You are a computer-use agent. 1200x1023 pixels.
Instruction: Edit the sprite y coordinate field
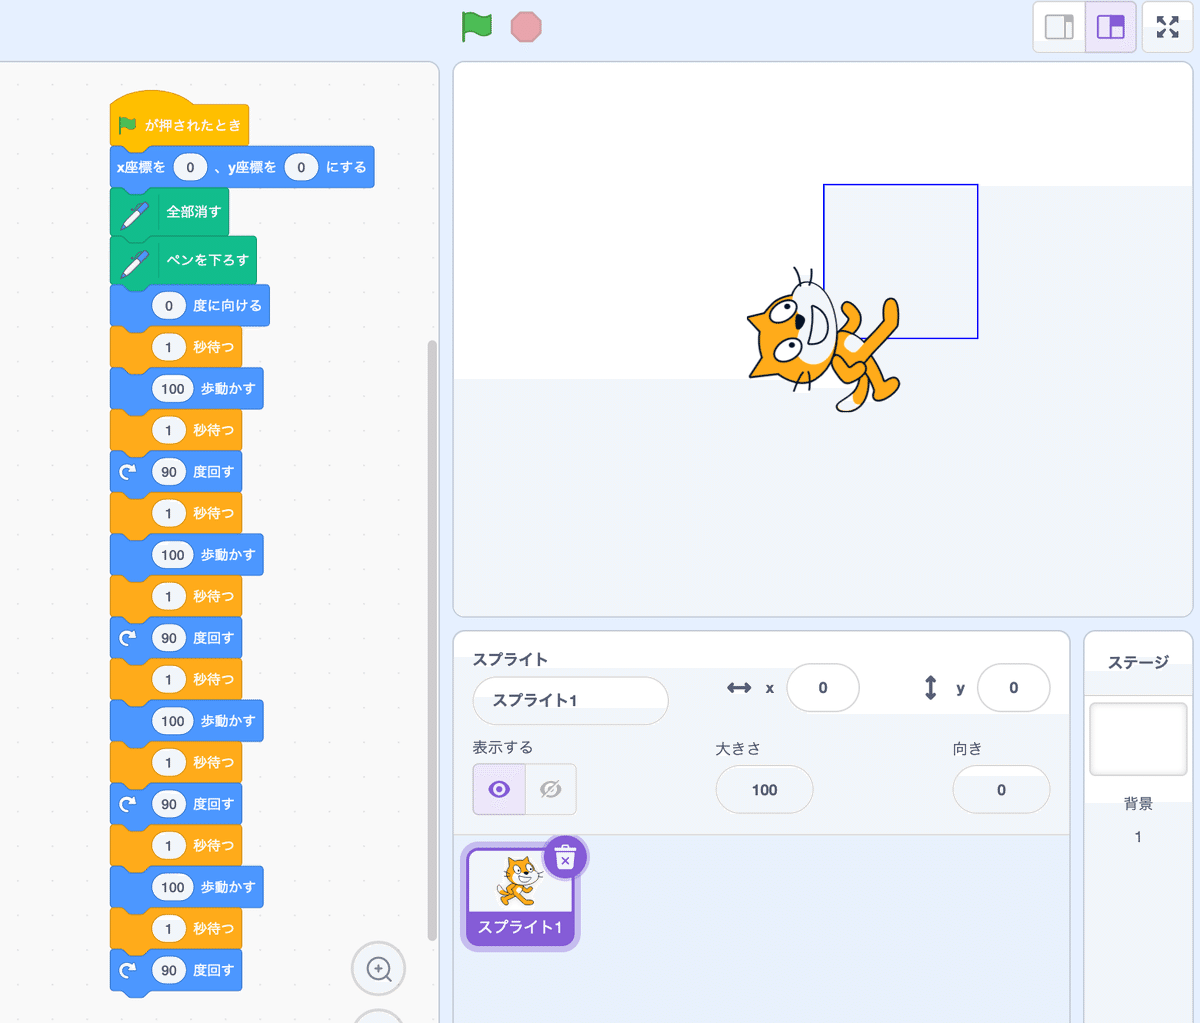1013,688
